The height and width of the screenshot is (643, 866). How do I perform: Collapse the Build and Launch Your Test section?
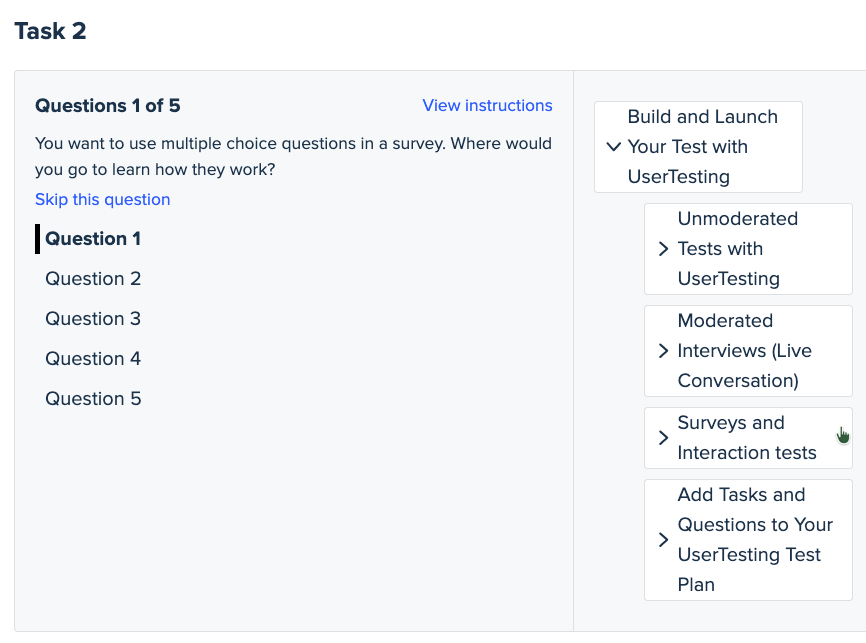click(x=613, y=146)
